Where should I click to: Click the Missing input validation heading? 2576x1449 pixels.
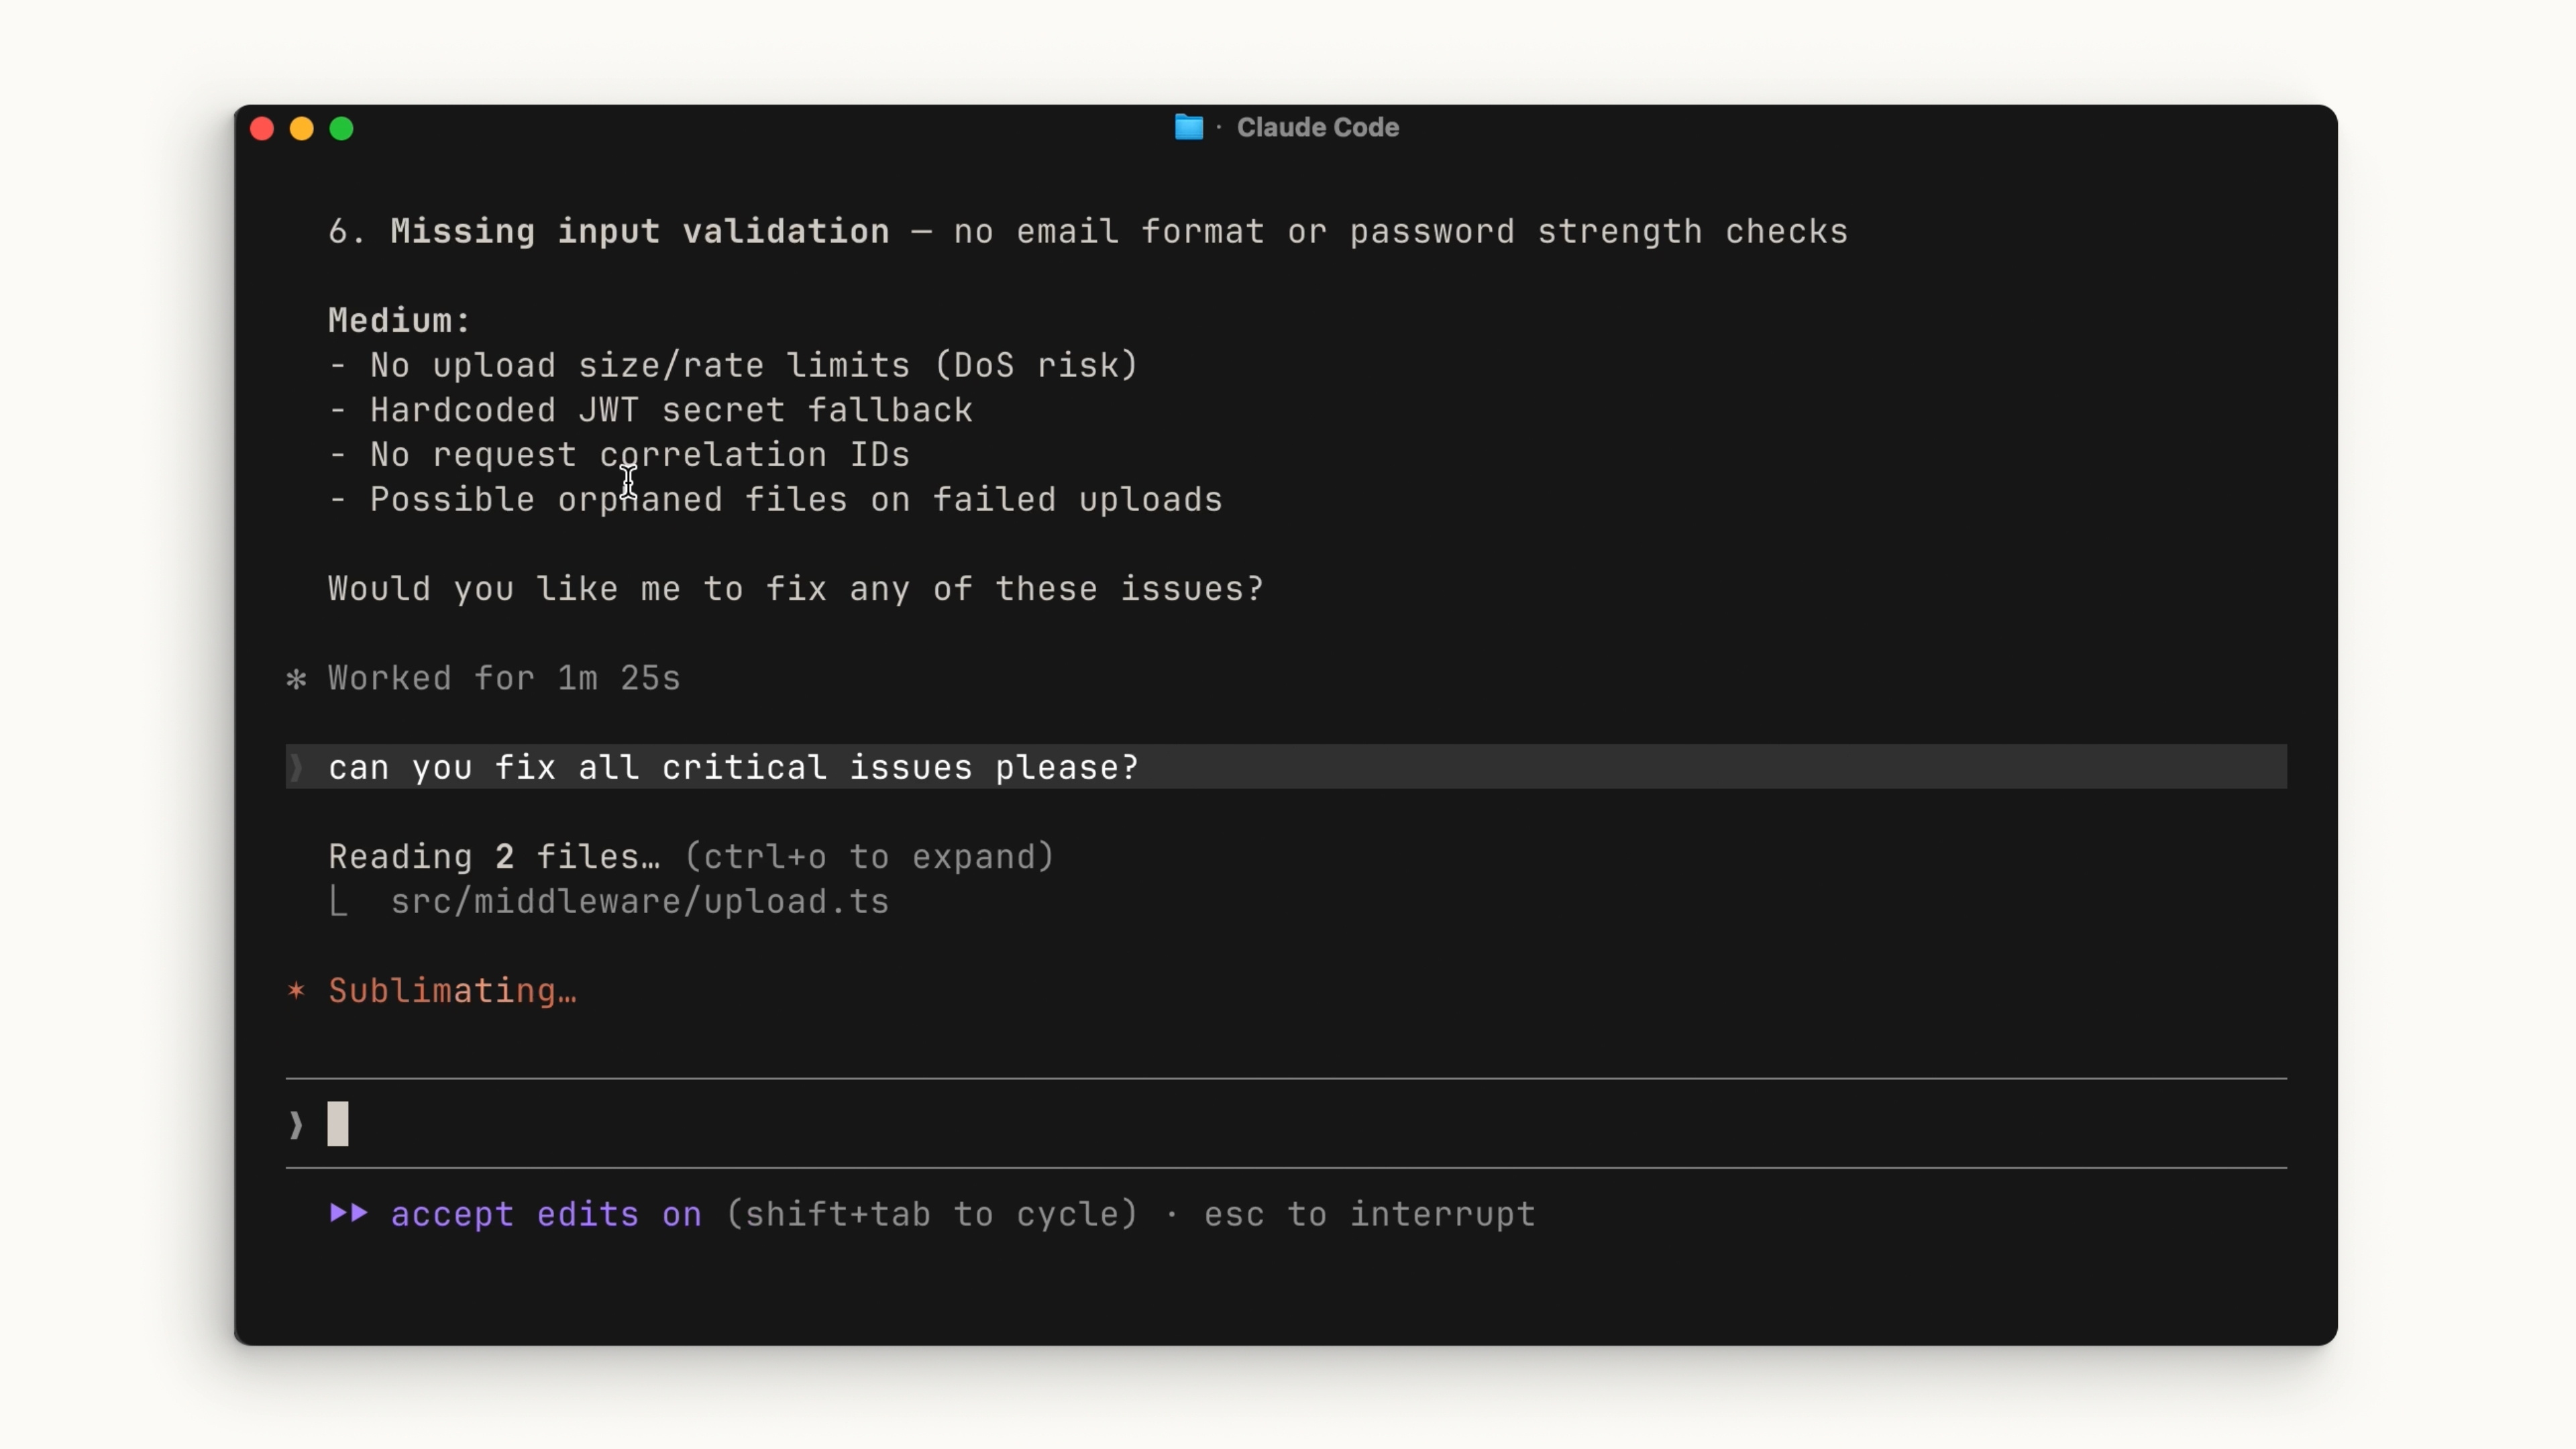tap(639, 232)
